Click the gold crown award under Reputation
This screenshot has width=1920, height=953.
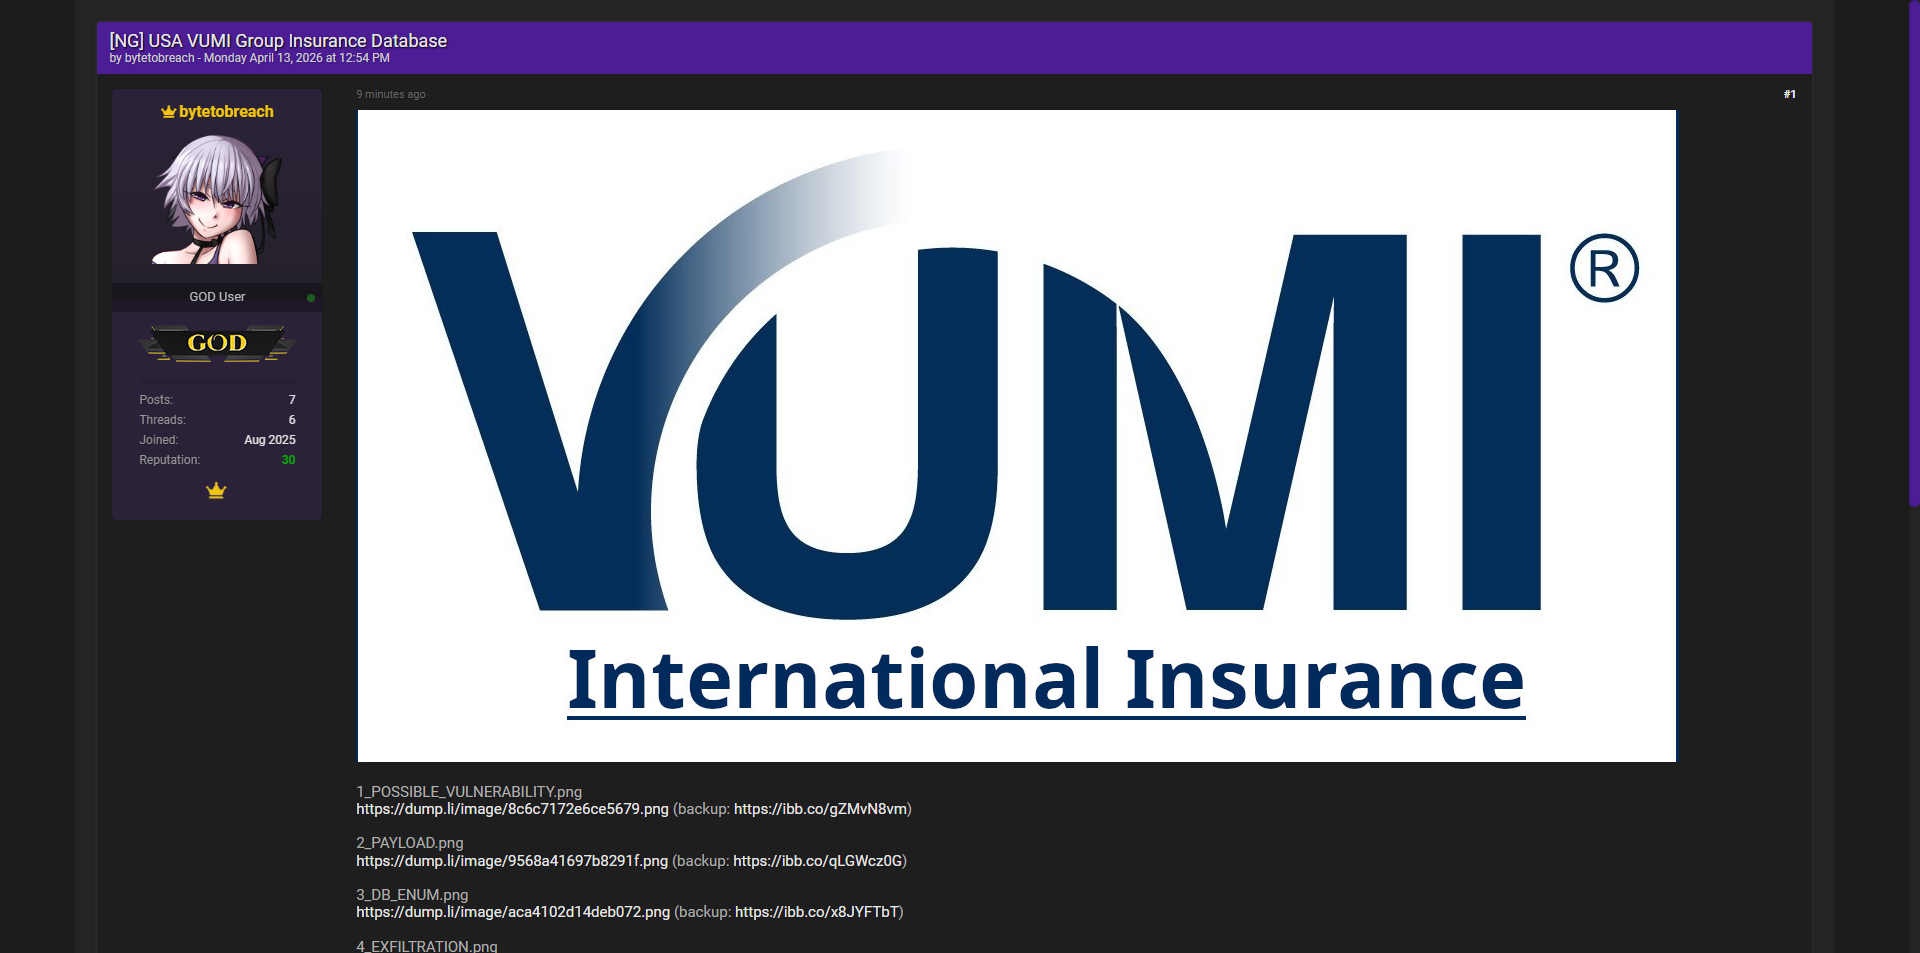coord(216,491)
